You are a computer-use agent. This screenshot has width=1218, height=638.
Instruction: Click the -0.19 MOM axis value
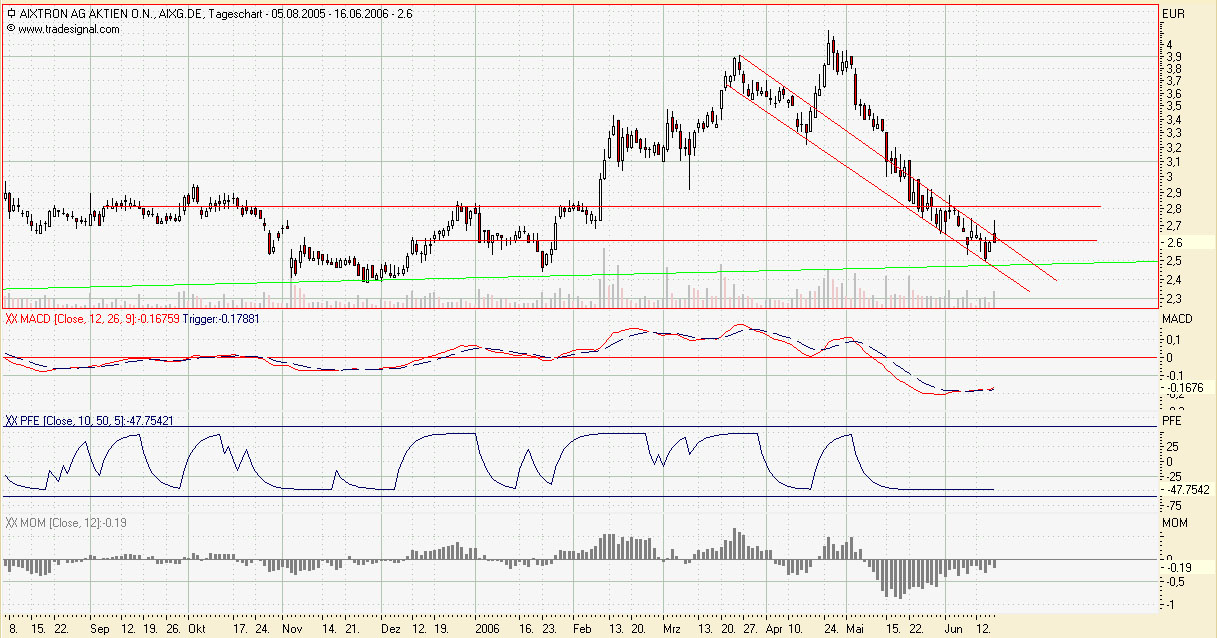click(1178, 567)
